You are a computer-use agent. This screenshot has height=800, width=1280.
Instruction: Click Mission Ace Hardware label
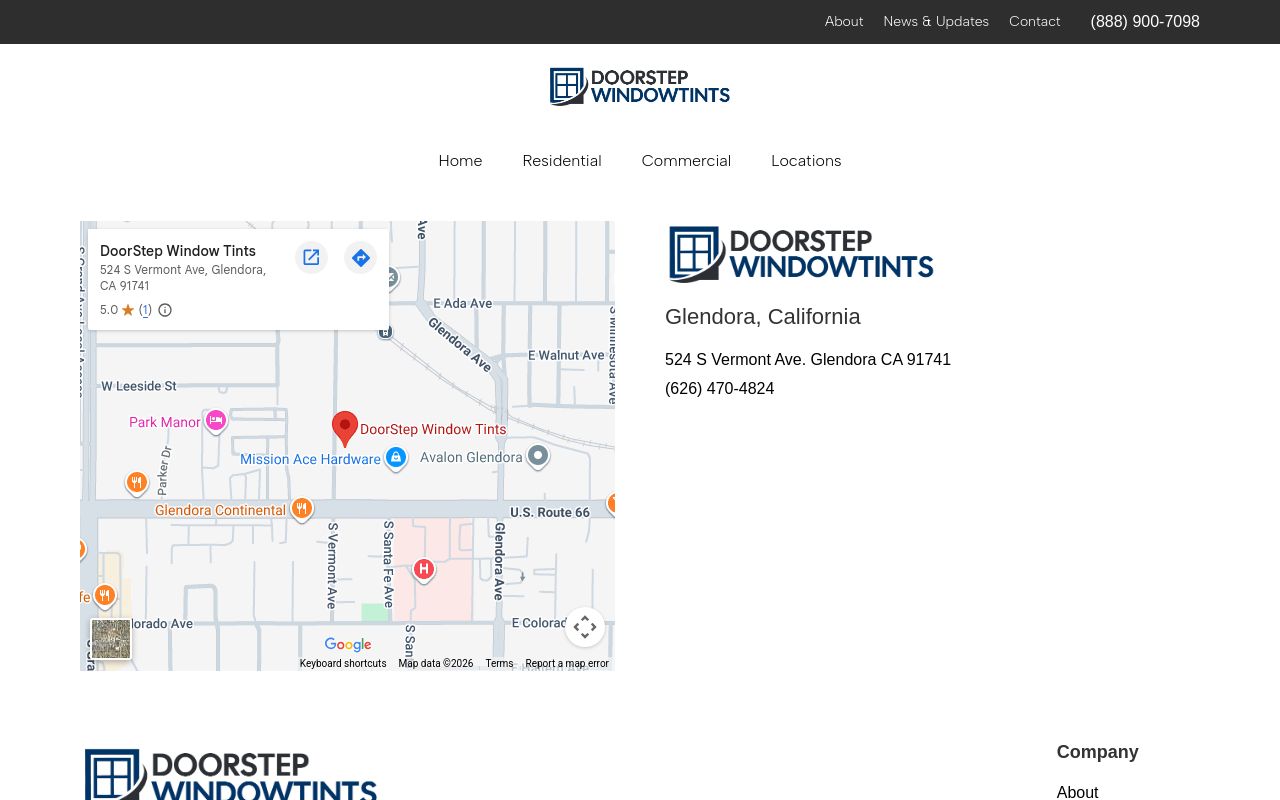point(310,459)
